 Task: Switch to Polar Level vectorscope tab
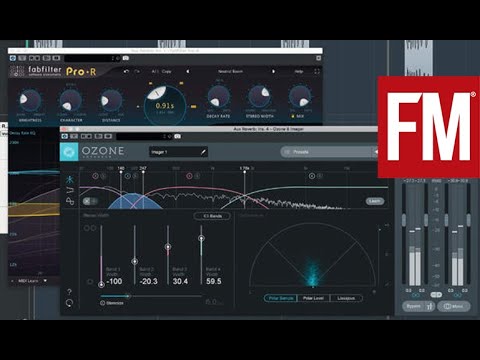313,298
